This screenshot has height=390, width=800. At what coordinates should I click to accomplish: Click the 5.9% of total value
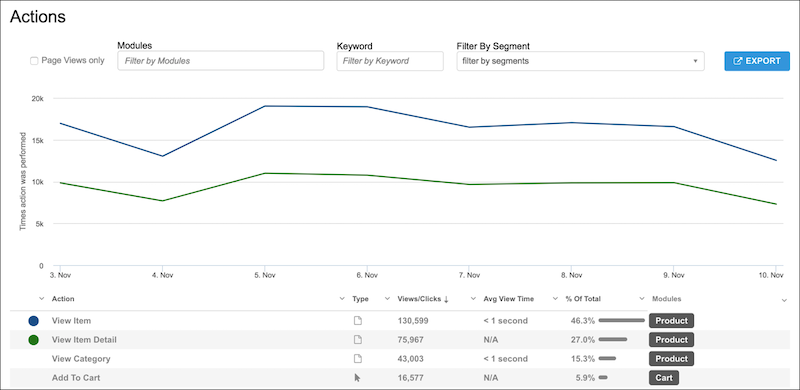586,378
